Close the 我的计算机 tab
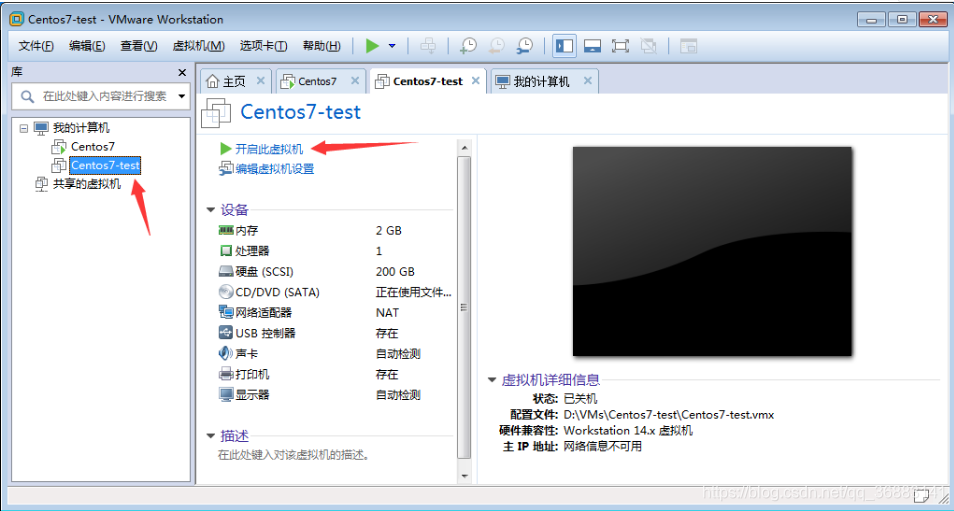Image resolution: width=954 pixels, height=511 pixels. 588,80
